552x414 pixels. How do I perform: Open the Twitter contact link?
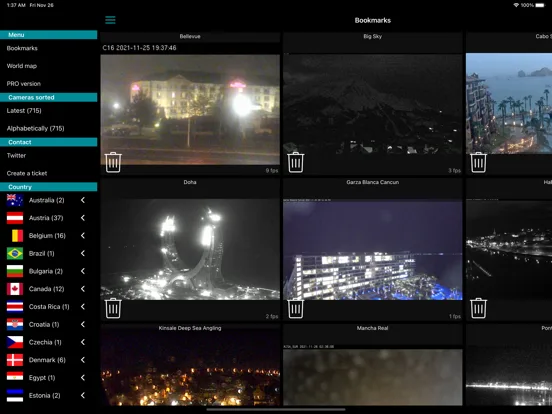tap(16, 155)
